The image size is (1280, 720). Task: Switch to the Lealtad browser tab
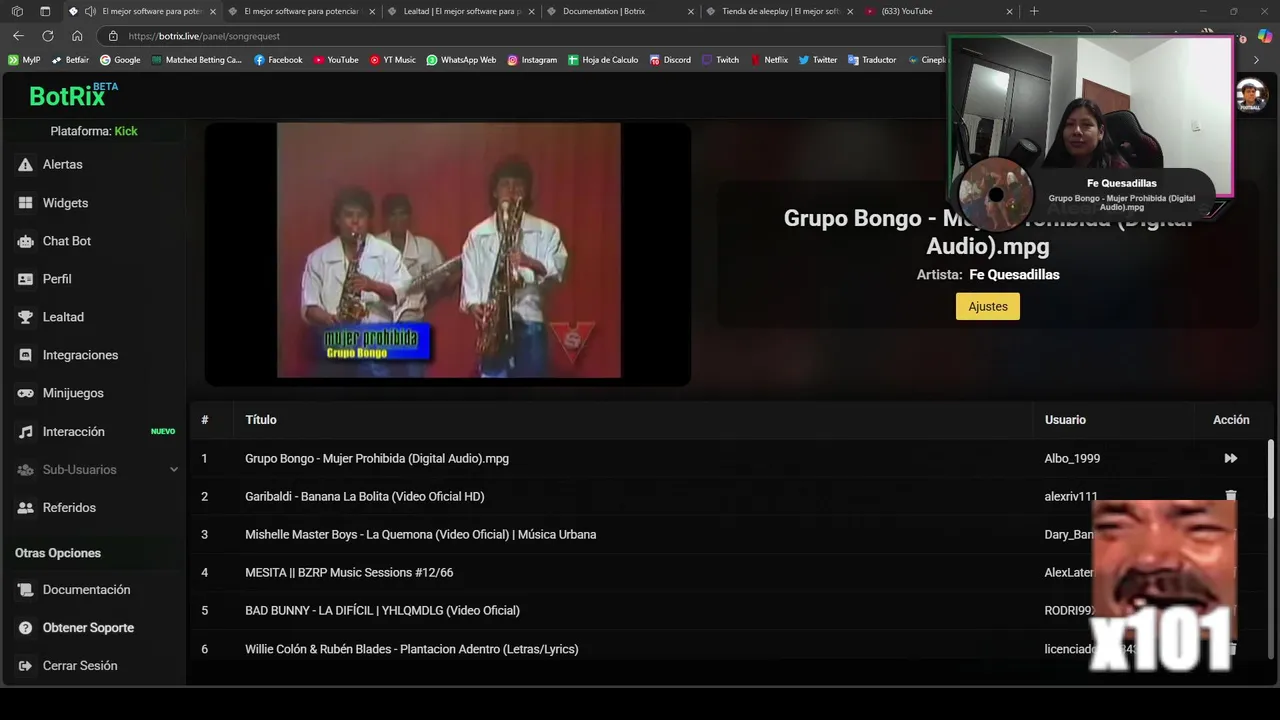tap(461, 11)
